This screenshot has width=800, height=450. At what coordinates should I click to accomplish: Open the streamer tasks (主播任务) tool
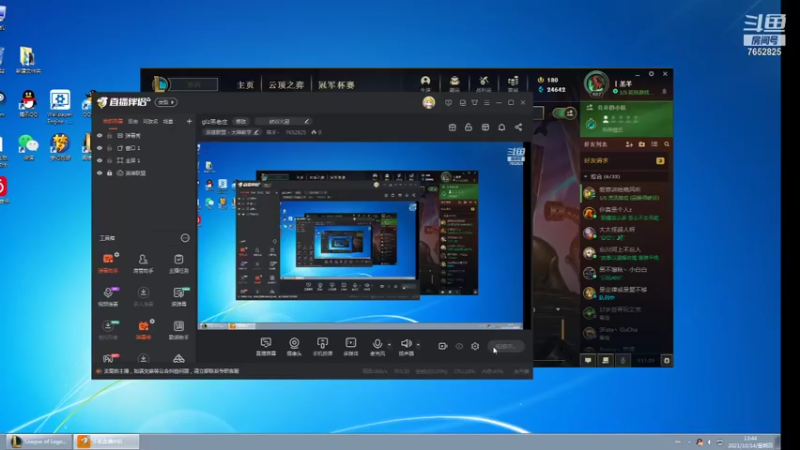179,263
